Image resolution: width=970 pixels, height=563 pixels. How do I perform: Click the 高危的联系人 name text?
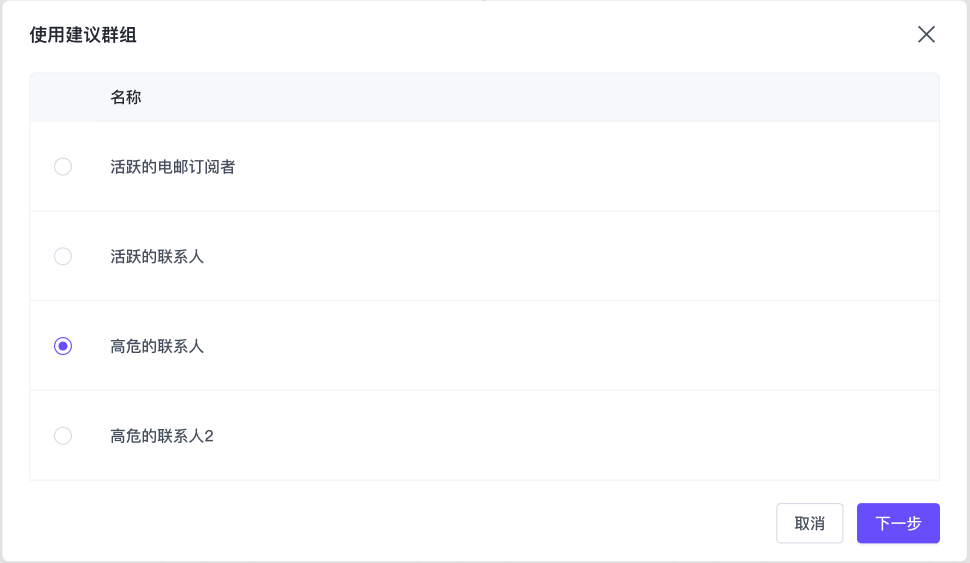click(x=157, y=346)
